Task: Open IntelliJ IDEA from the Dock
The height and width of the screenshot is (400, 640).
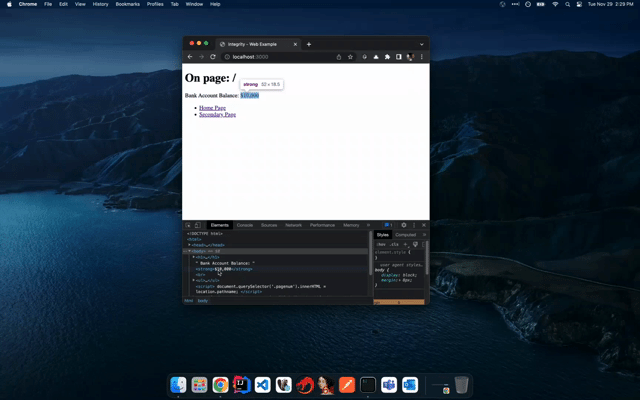Action: tap(242, 385)
